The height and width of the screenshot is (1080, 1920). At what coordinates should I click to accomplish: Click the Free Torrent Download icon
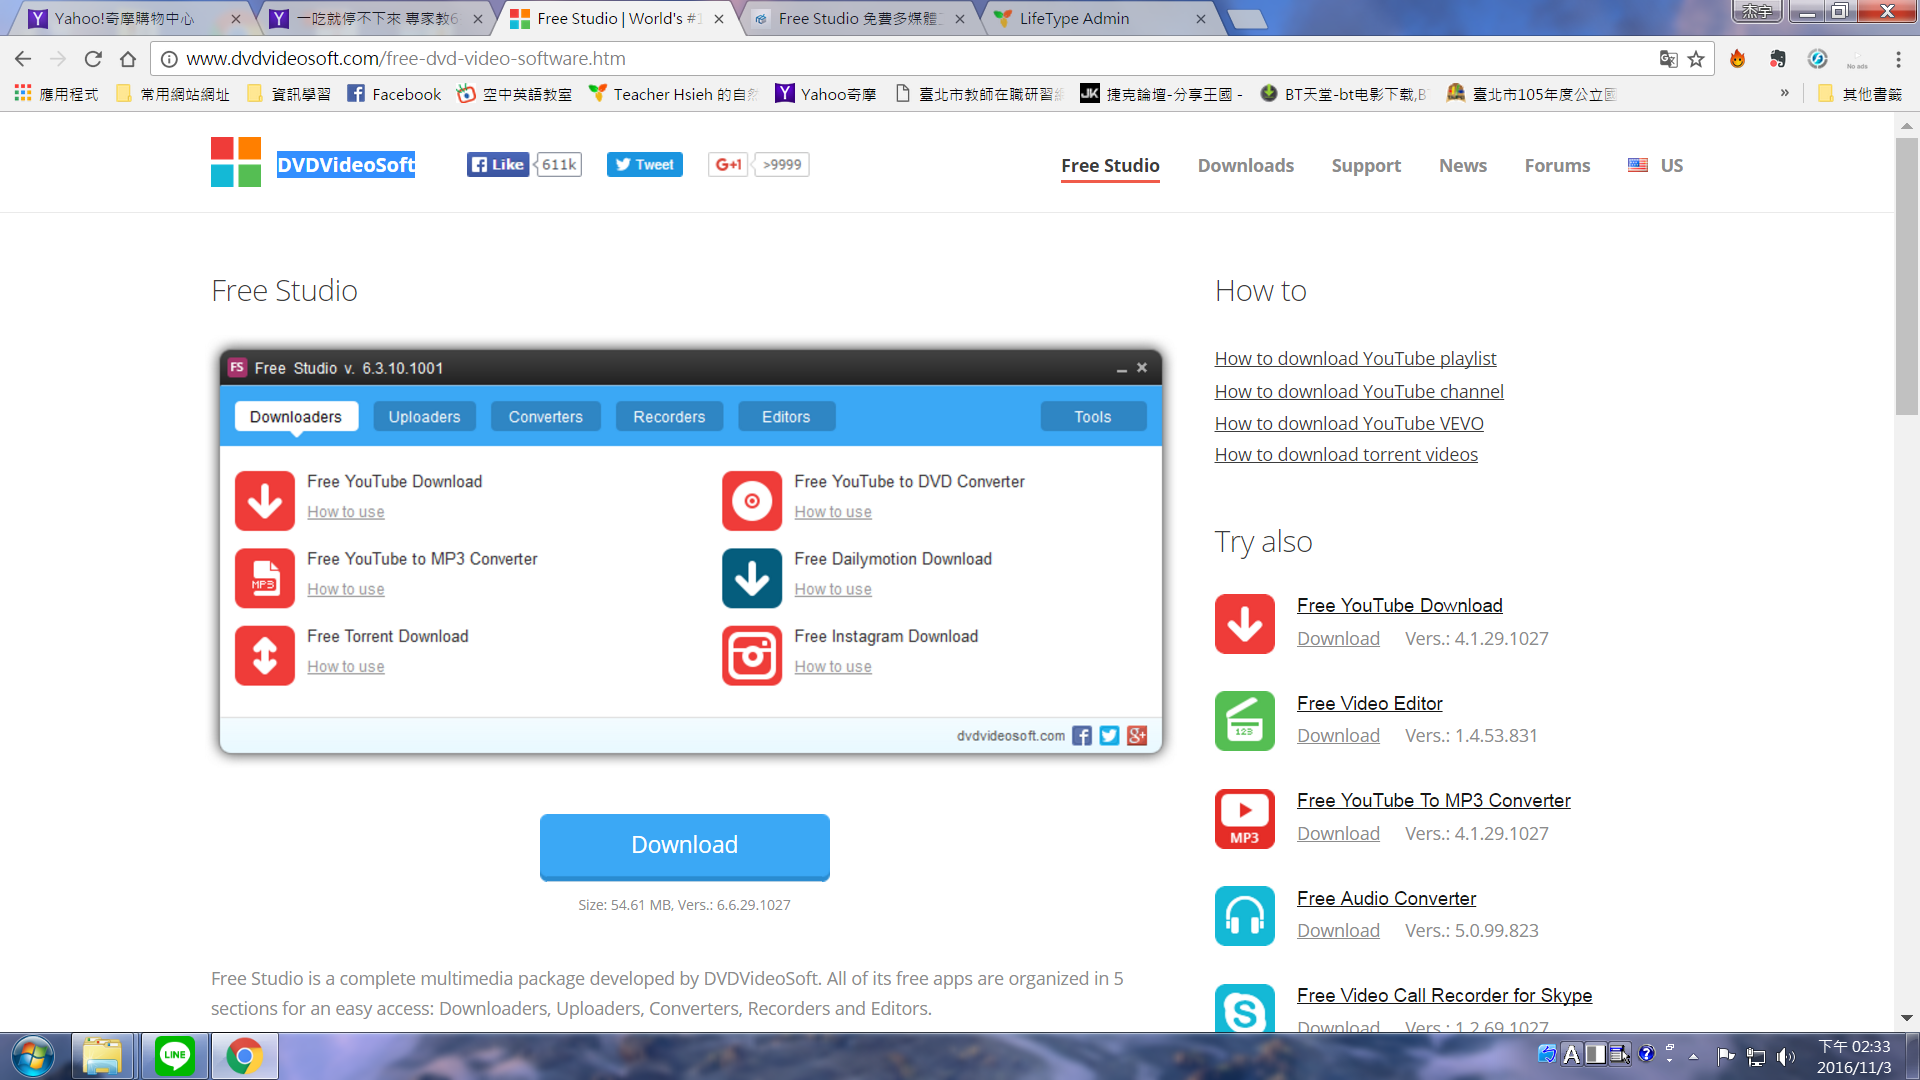click(x=265, y=656)
